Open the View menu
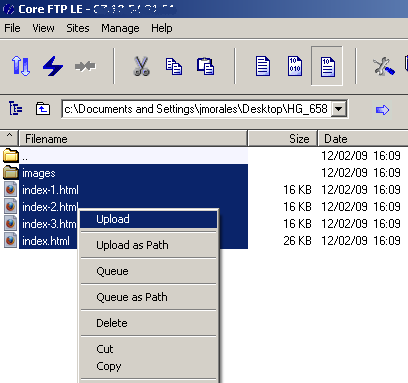 click(43, 28)
